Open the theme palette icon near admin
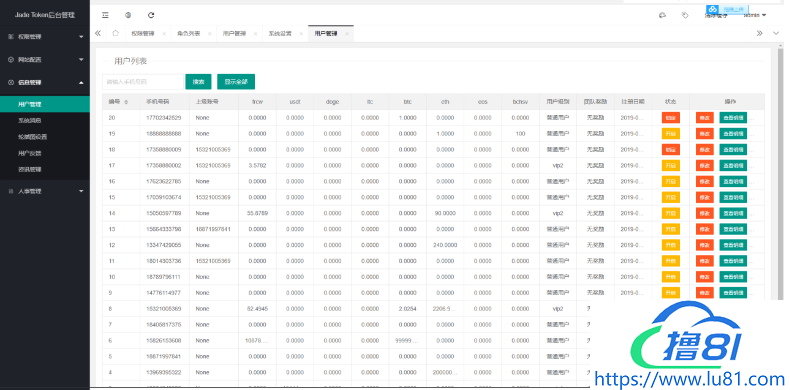Viewport: 790px width, 390px height. (x=663, y=15)
